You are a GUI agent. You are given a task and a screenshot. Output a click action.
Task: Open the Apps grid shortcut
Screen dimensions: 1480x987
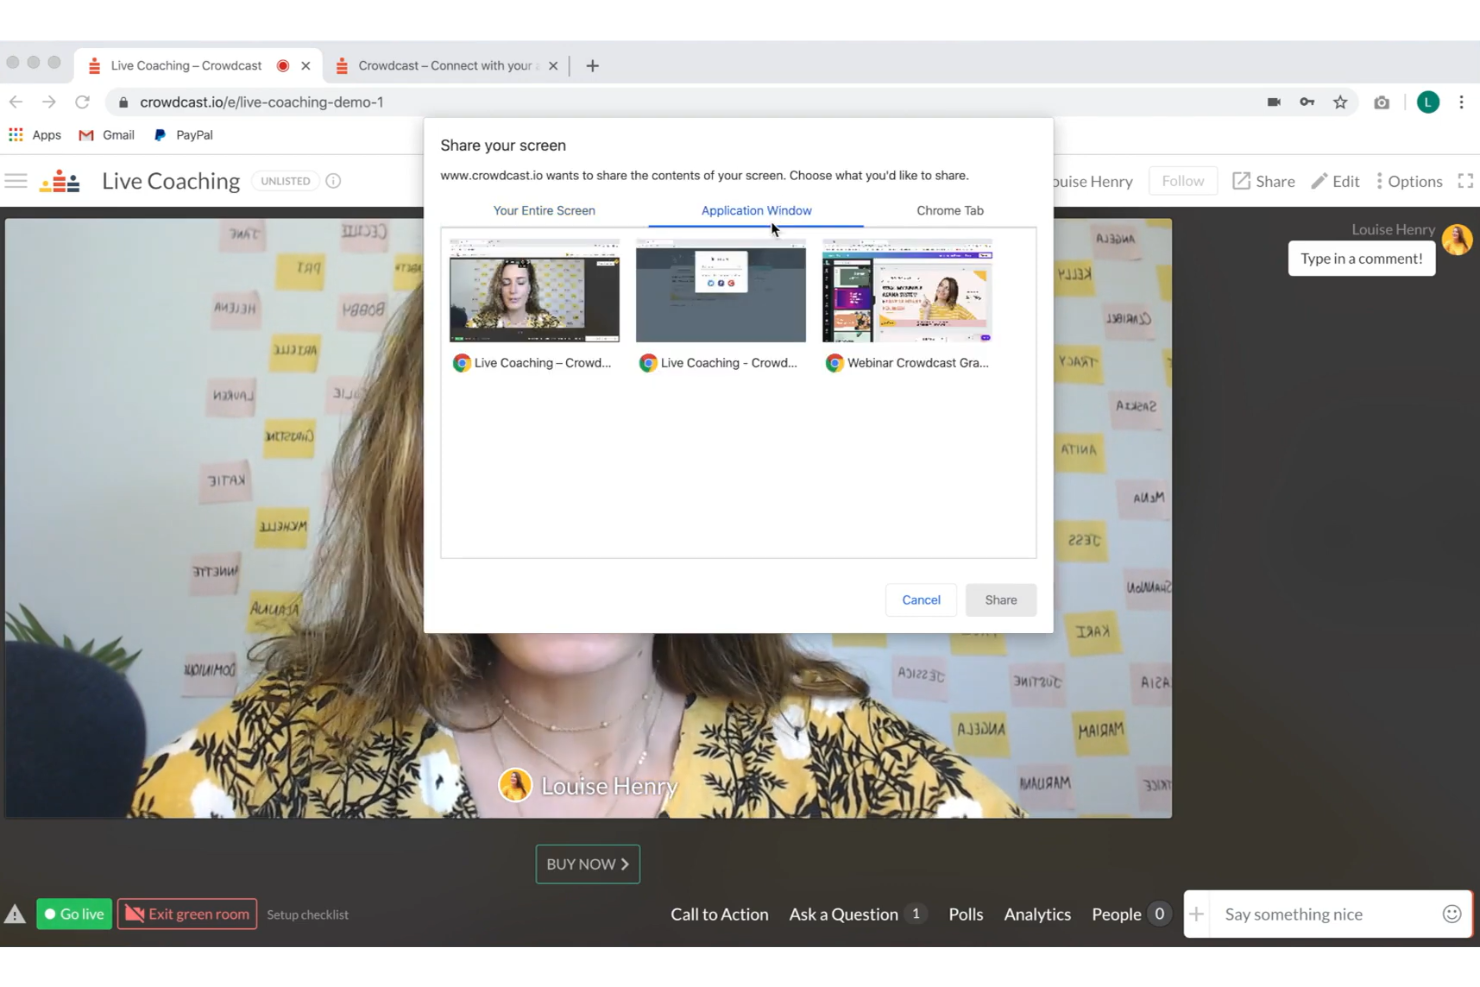point(35,135)
